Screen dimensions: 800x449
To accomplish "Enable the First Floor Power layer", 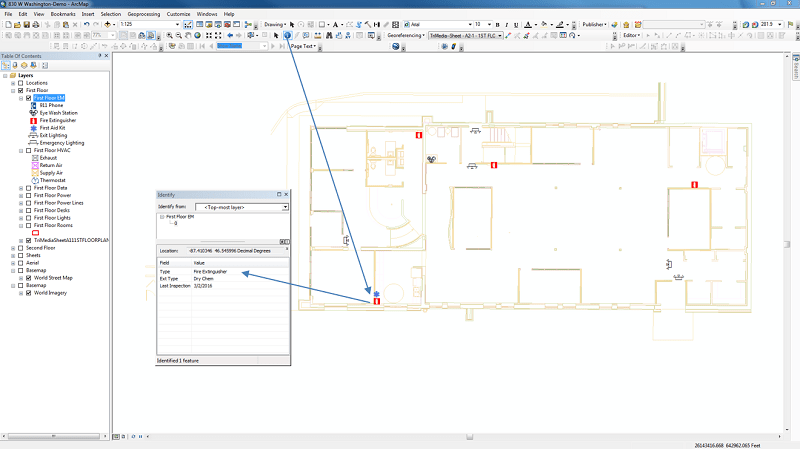I will pyautogui.click(x=29, y=195).
